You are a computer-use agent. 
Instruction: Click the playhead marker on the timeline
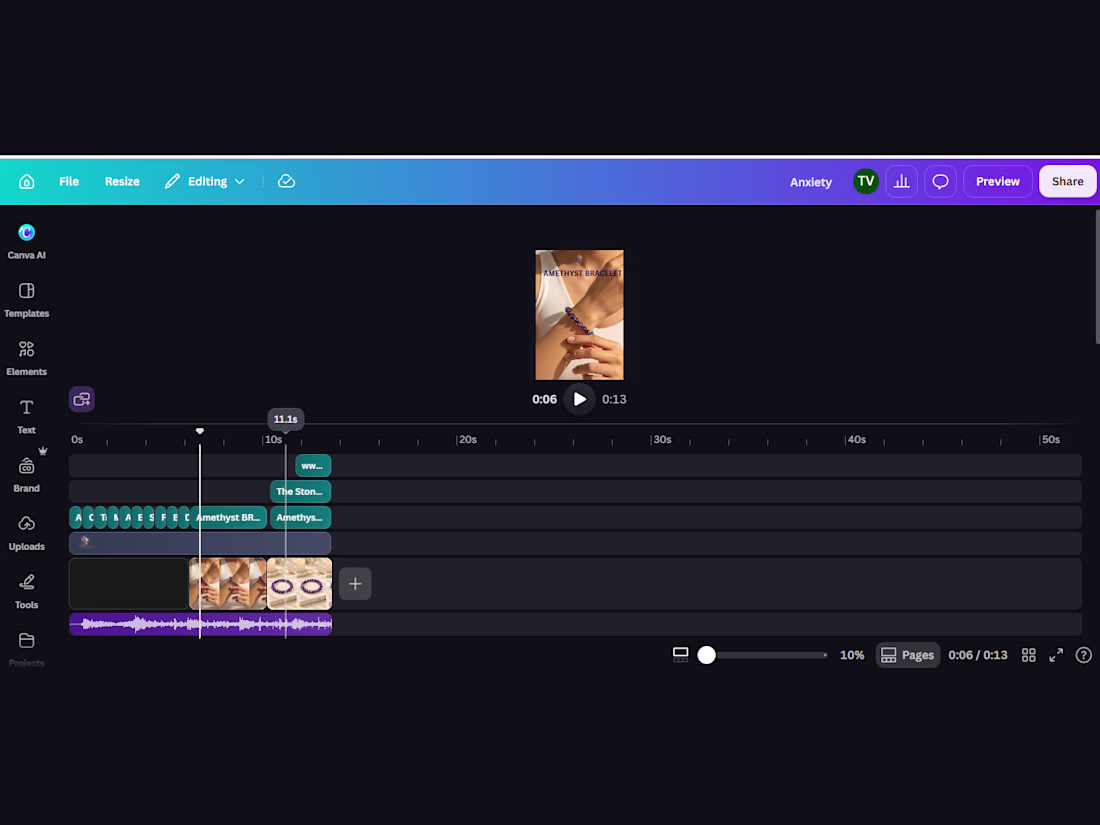pos(200,431)
